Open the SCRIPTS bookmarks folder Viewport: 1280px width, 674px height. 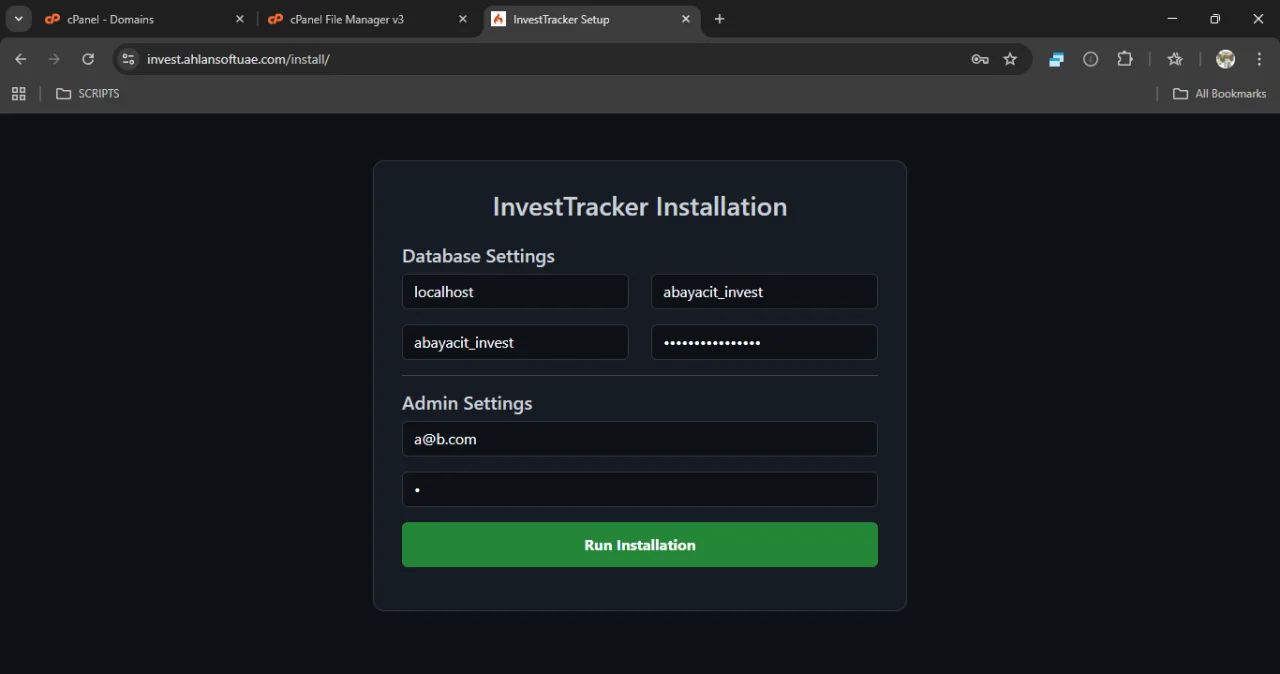(x=88, y=93)
